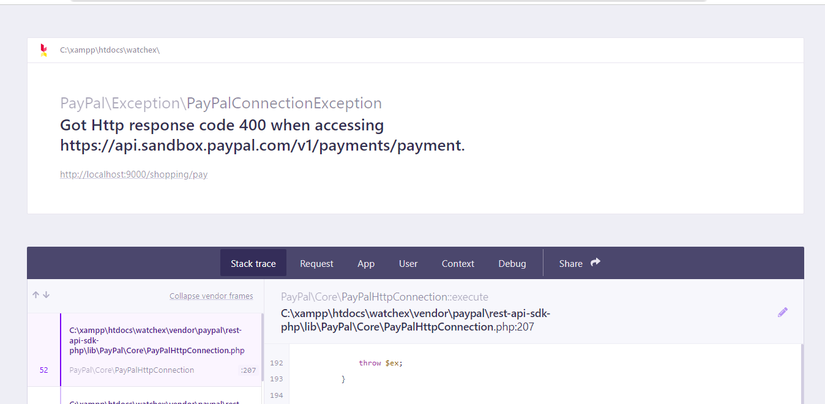The image size is (825, 404).
Task: Open the Share menu
Action: (571, 263)
